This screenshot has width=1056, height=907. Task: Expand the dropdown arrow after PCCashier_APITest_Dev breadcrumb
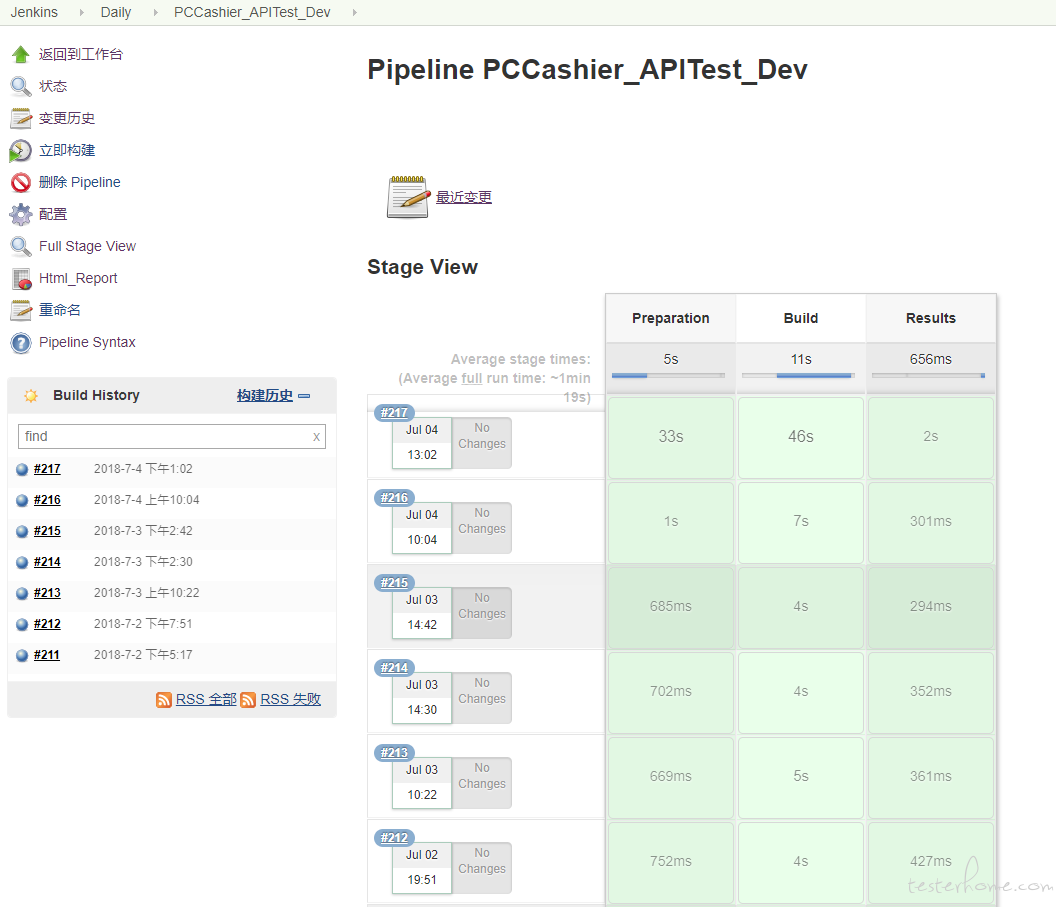tap(354, 12)
